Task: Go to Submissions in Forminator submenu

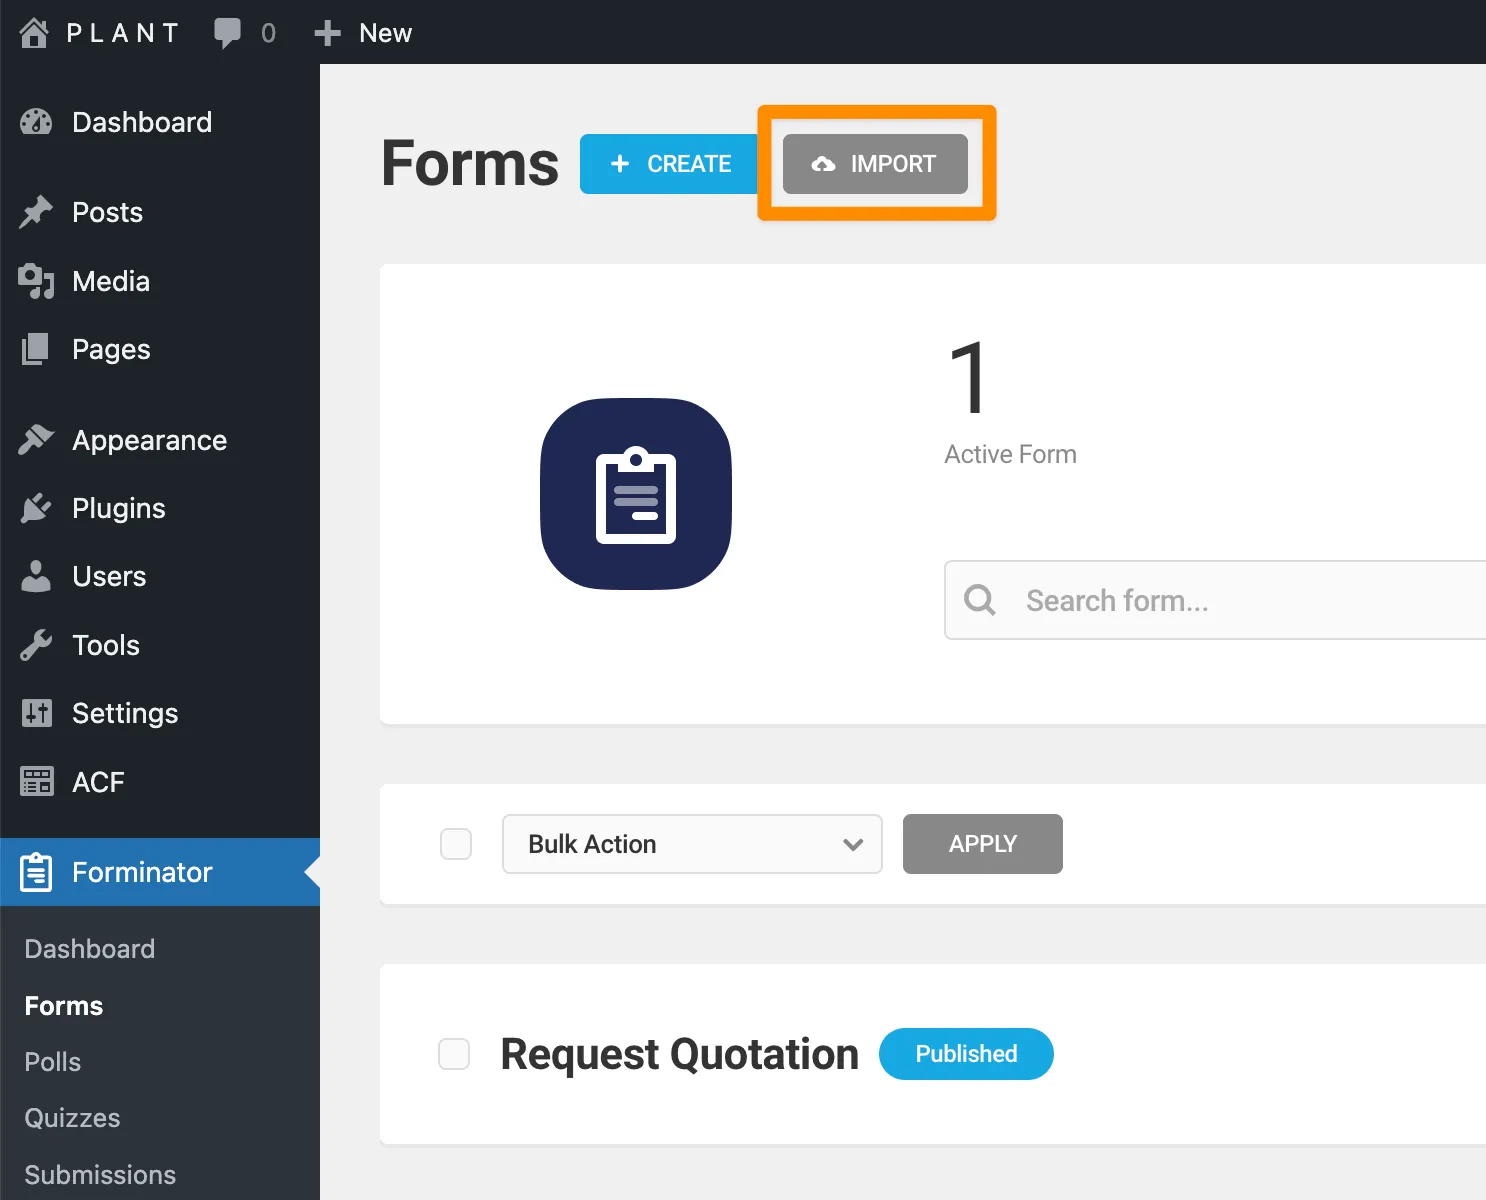Action: [100, 1175]
